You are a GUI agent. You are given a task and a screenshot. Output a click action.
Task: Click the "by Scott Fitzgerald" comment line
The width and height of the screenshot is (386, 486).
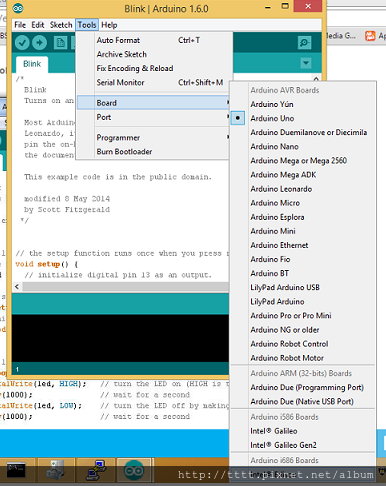67,209
